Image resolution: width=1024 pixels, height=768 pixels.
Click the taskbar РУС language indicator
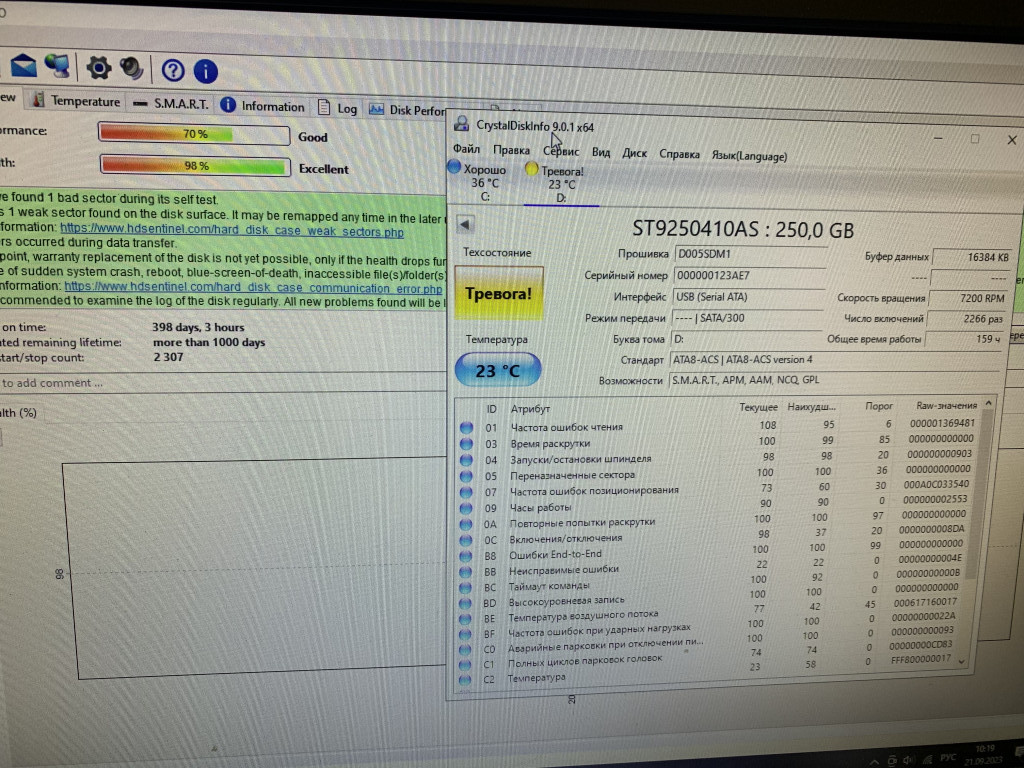point(948,758)
